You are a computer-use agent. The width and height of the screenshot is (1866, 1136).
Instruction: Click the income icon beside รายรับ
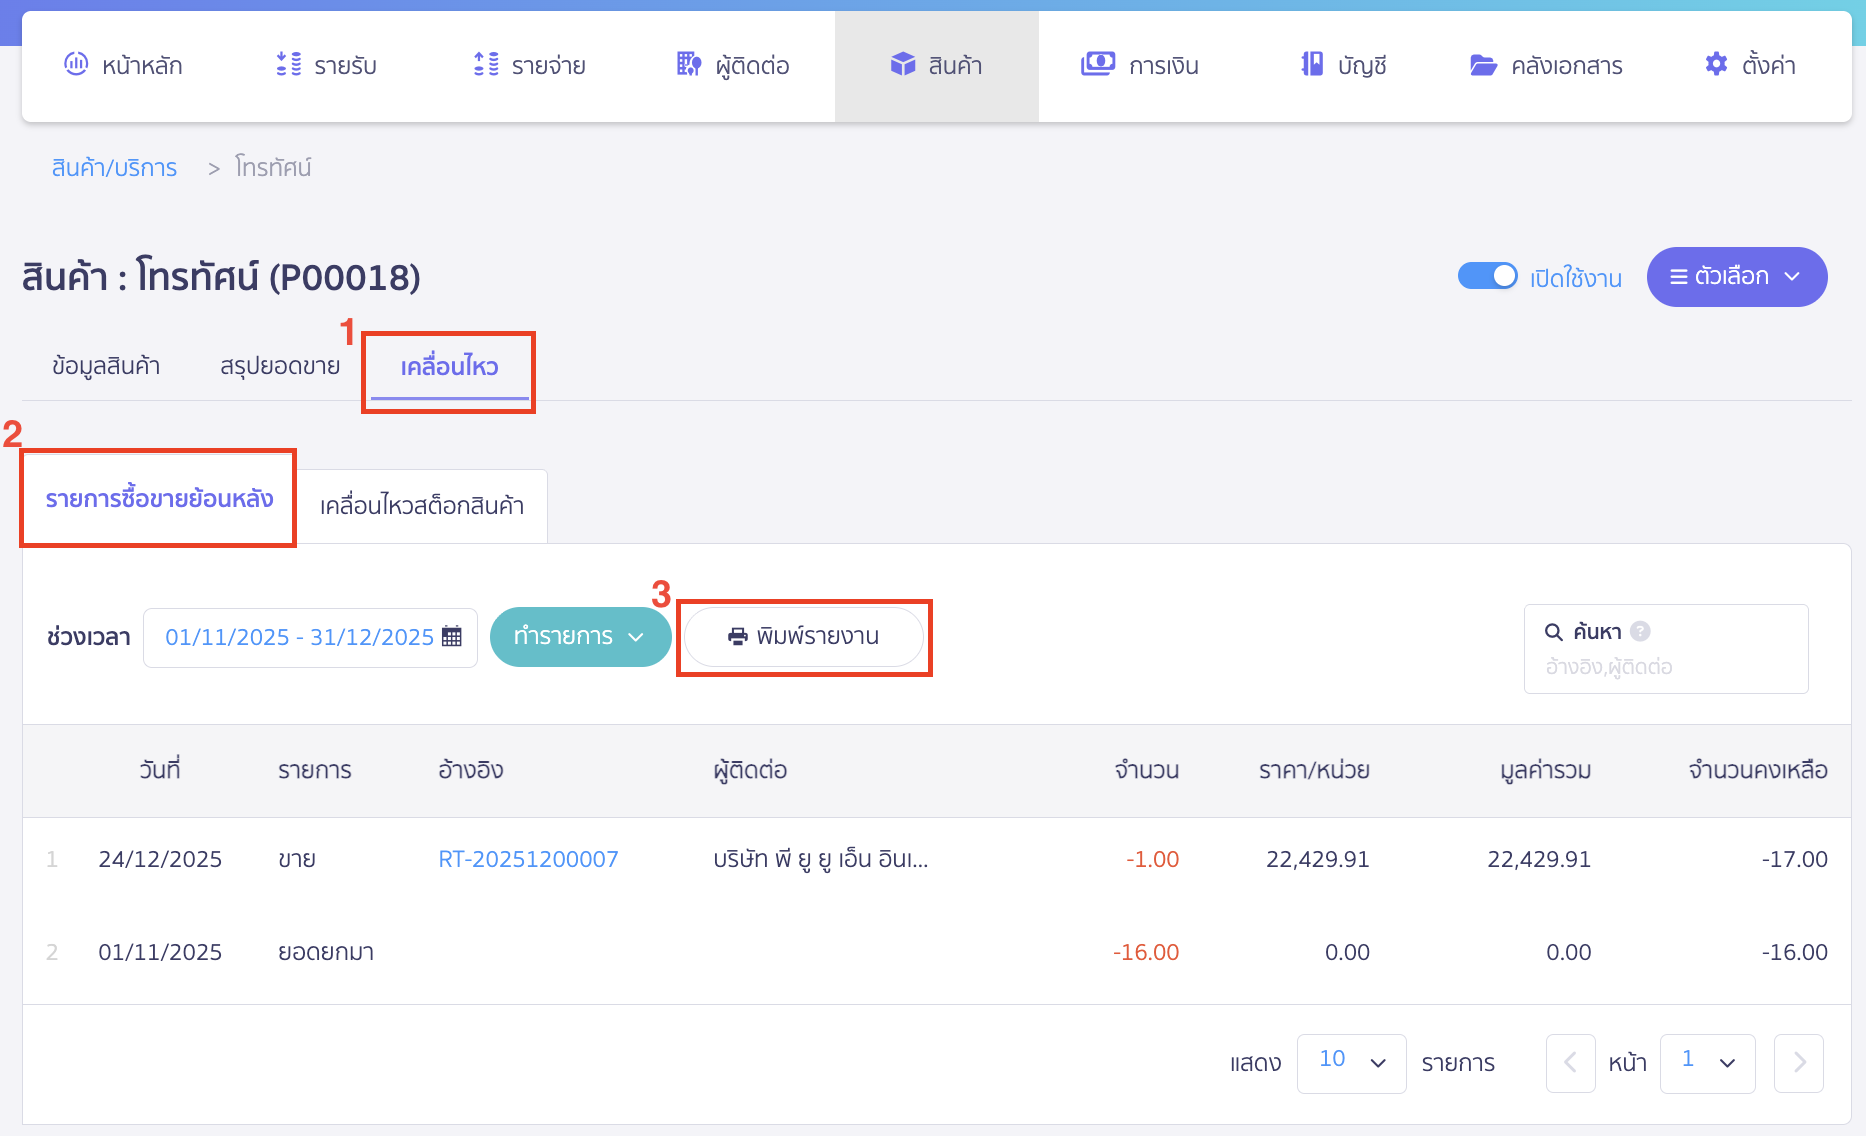[288, 64]
